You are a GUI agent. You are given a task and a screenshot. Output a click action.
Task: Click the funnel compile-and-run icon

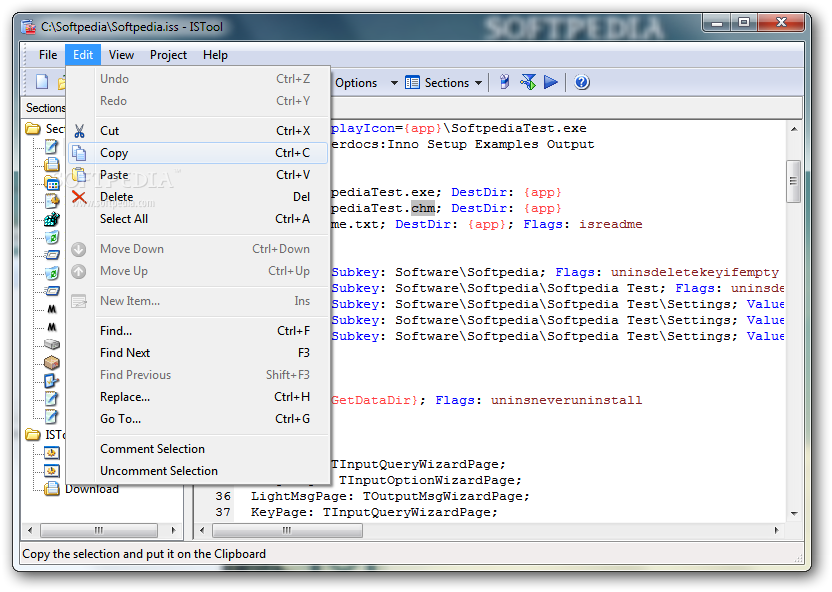[528, 82]
